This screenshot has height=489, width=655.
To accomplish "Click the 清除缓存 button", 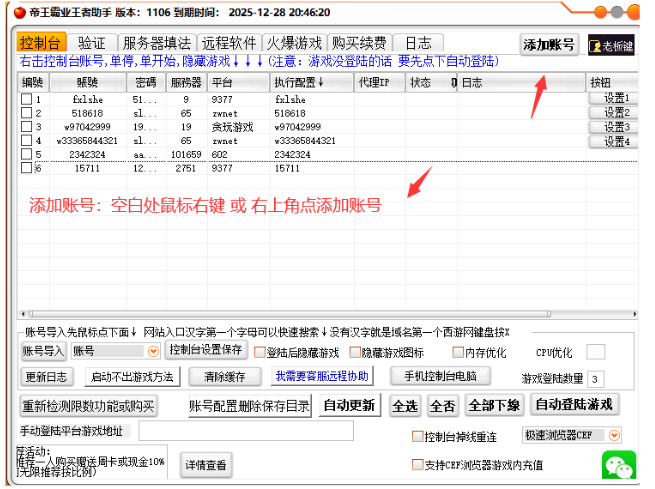I will click(225, 377).
